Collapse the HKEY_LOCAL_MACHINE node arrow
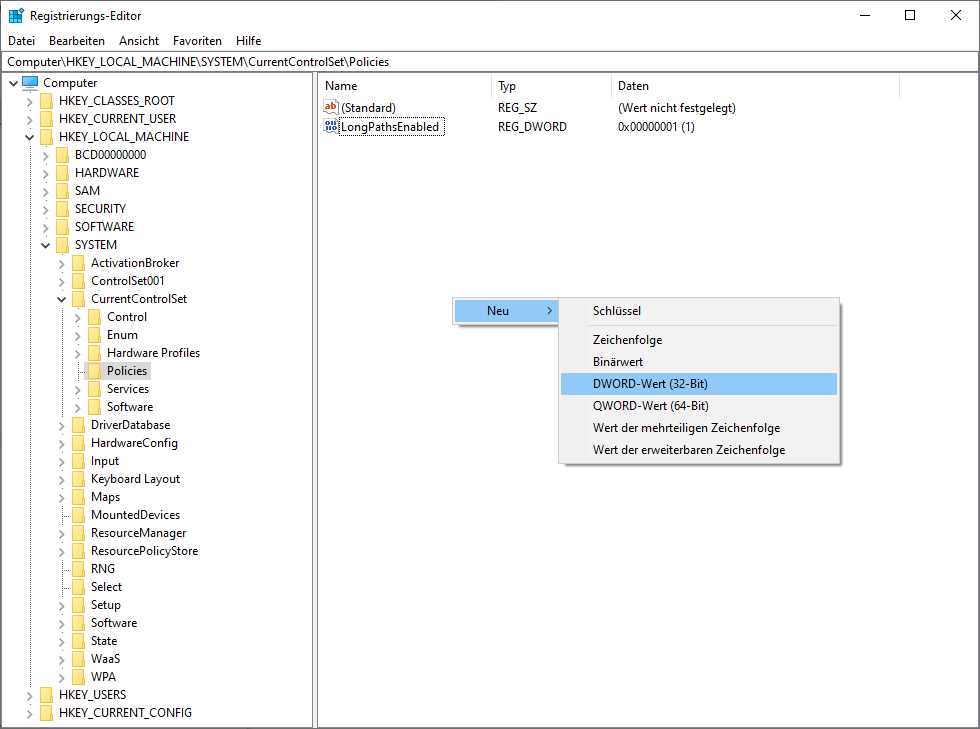This screenshot has height=729, width=980. click(29, 138)
